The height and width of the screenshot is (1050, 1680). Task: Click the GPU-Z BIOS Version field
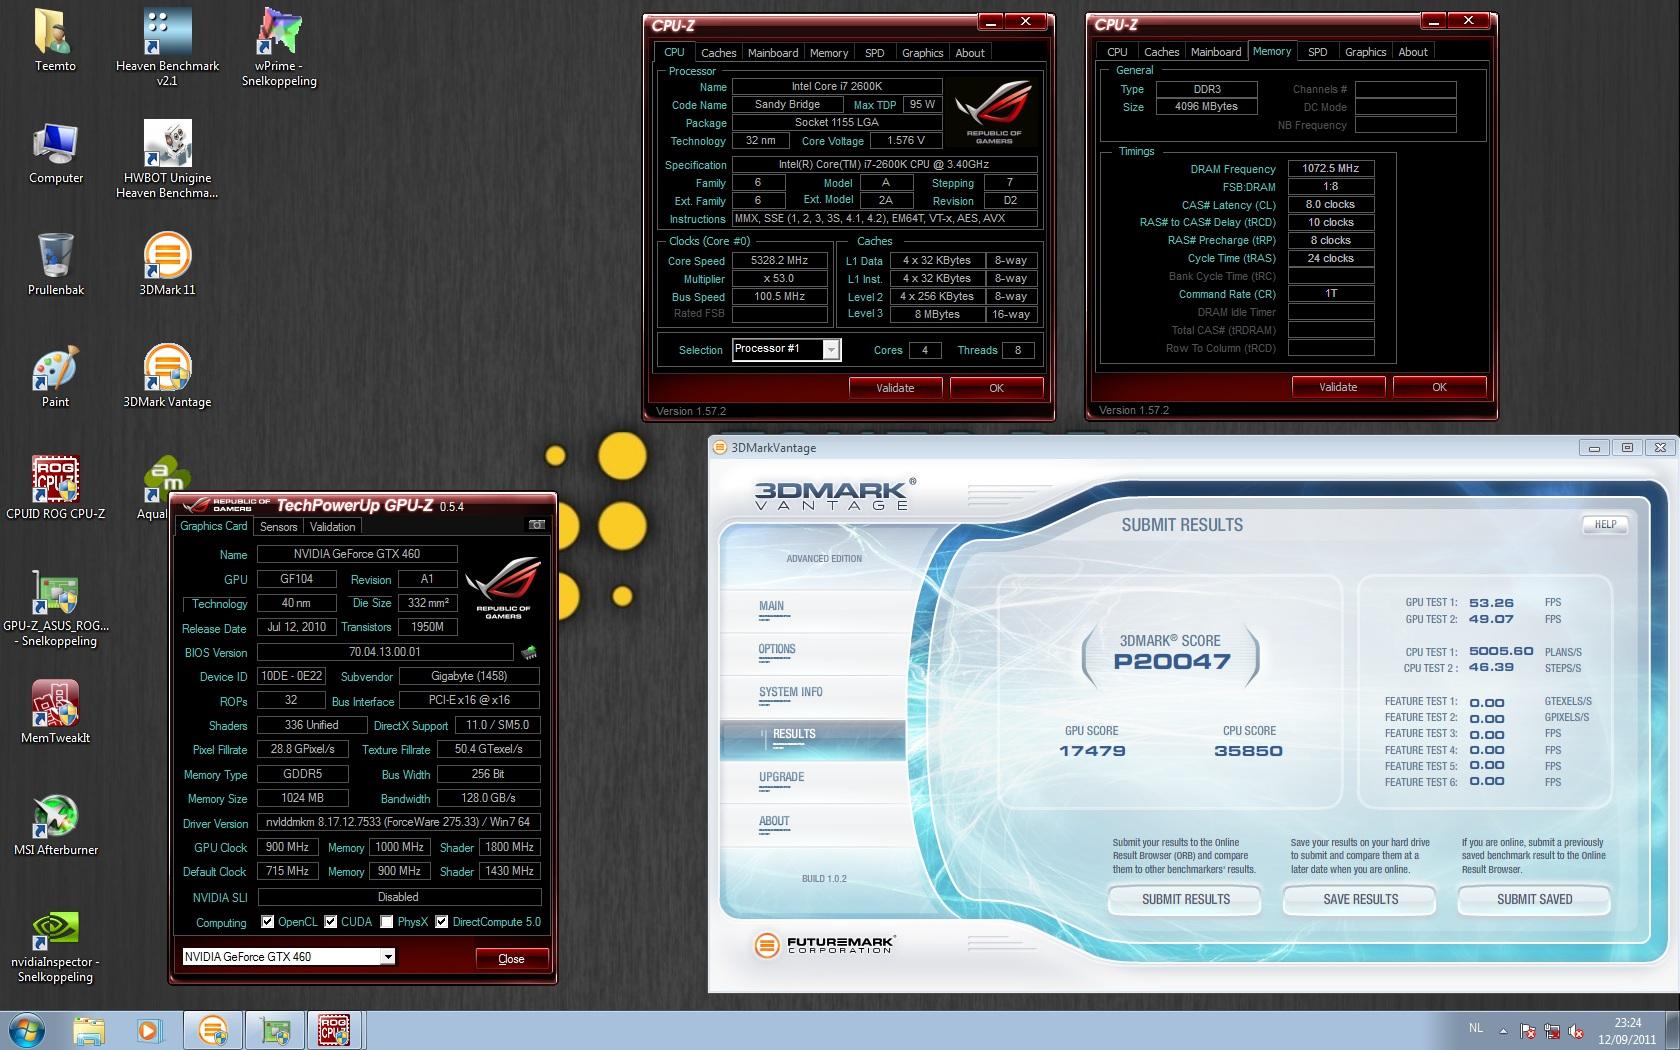[x=385, y=652]
